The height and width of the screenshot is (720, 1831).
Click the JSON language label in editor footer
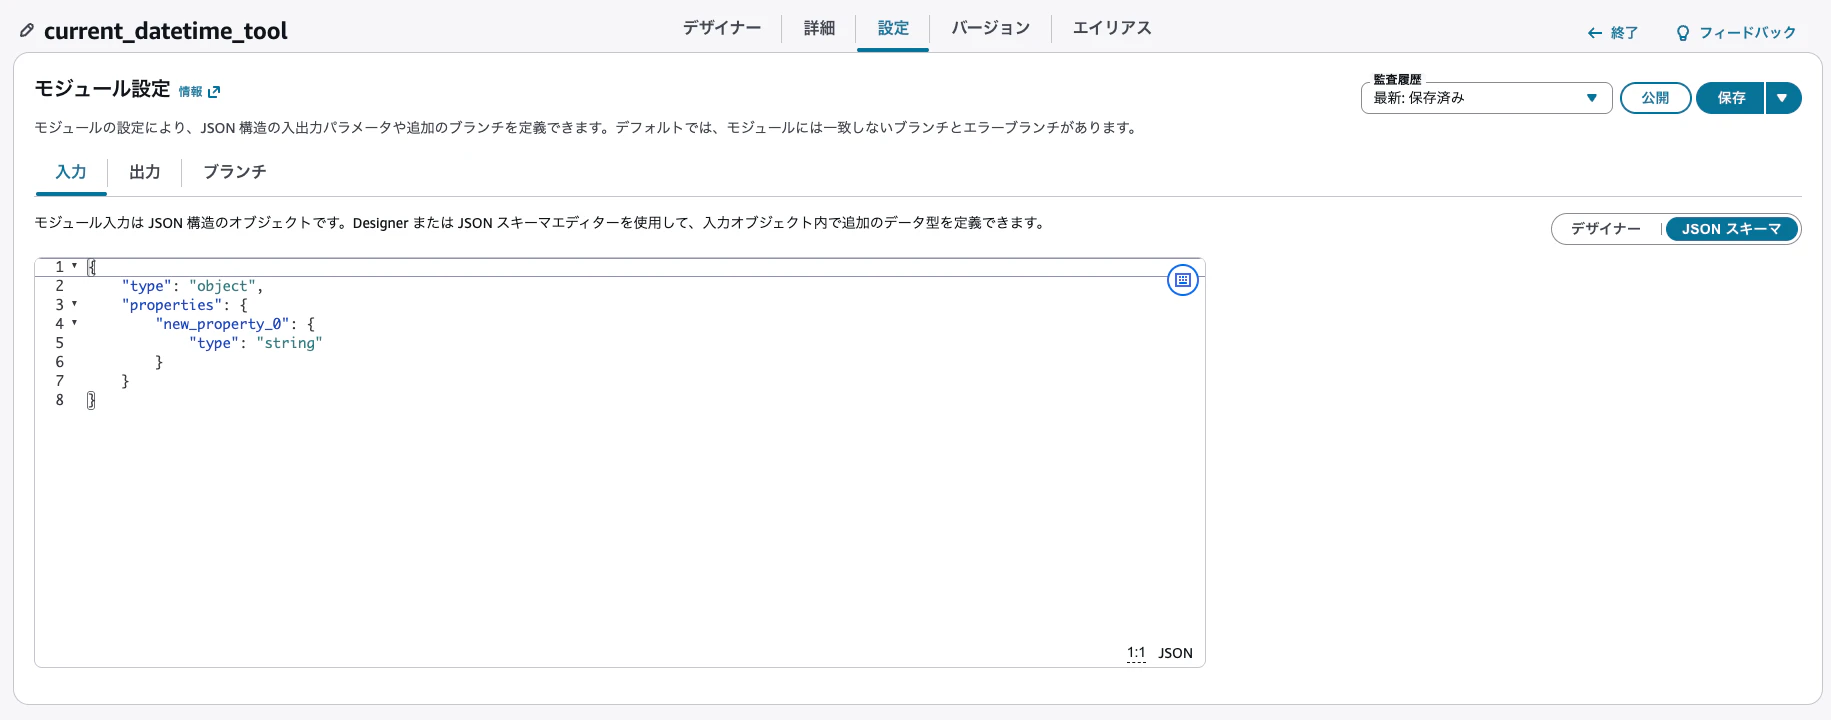click(x=1175, y=653)
